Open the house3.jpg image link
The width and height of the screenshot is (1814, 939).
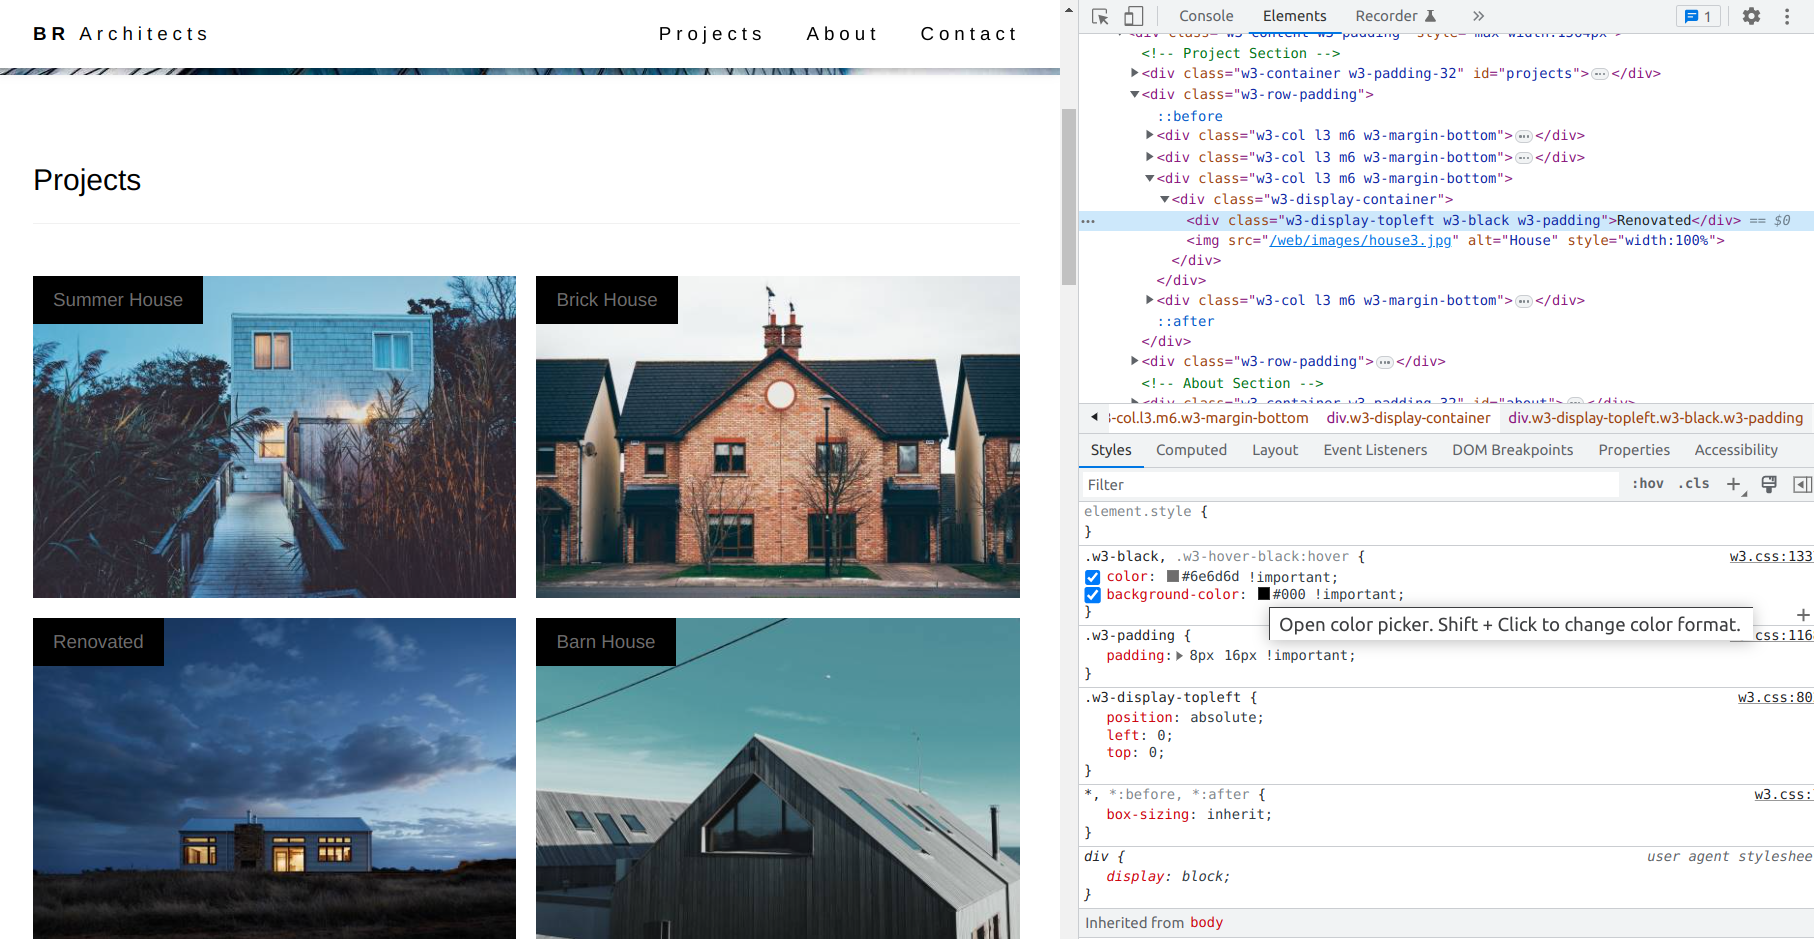point(1359,240)
